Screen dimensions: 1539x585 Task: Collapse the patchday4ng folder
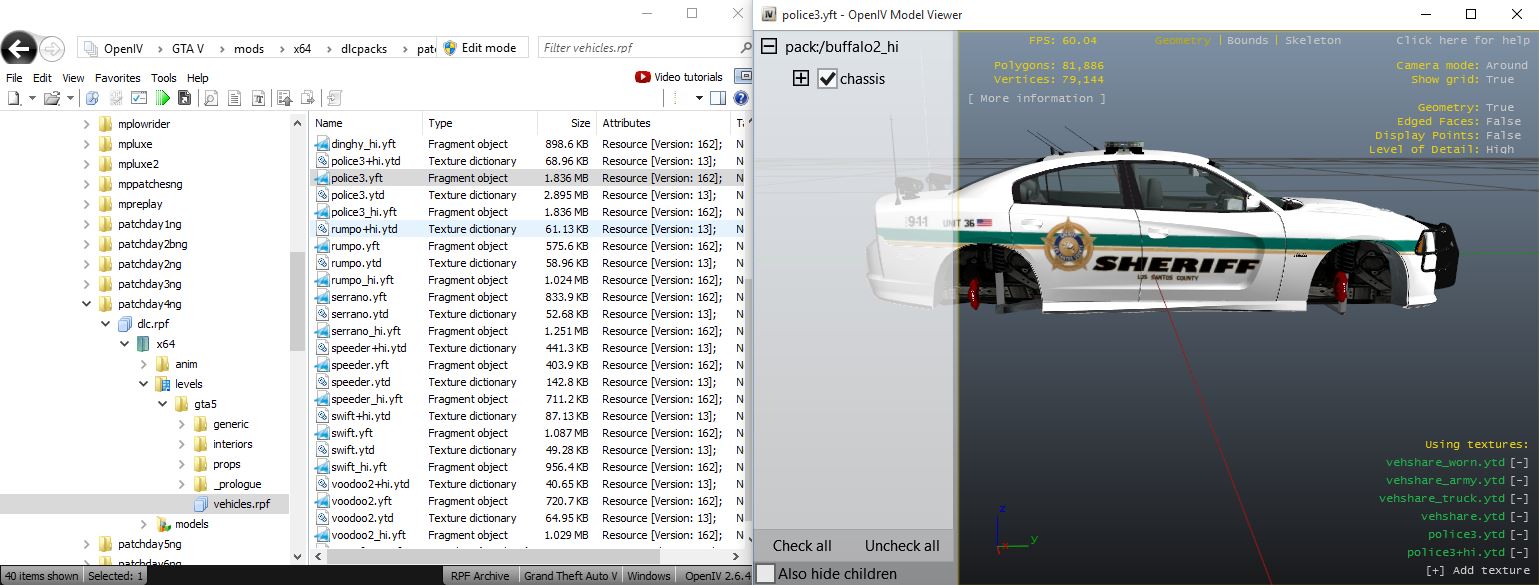pos(87,304)
